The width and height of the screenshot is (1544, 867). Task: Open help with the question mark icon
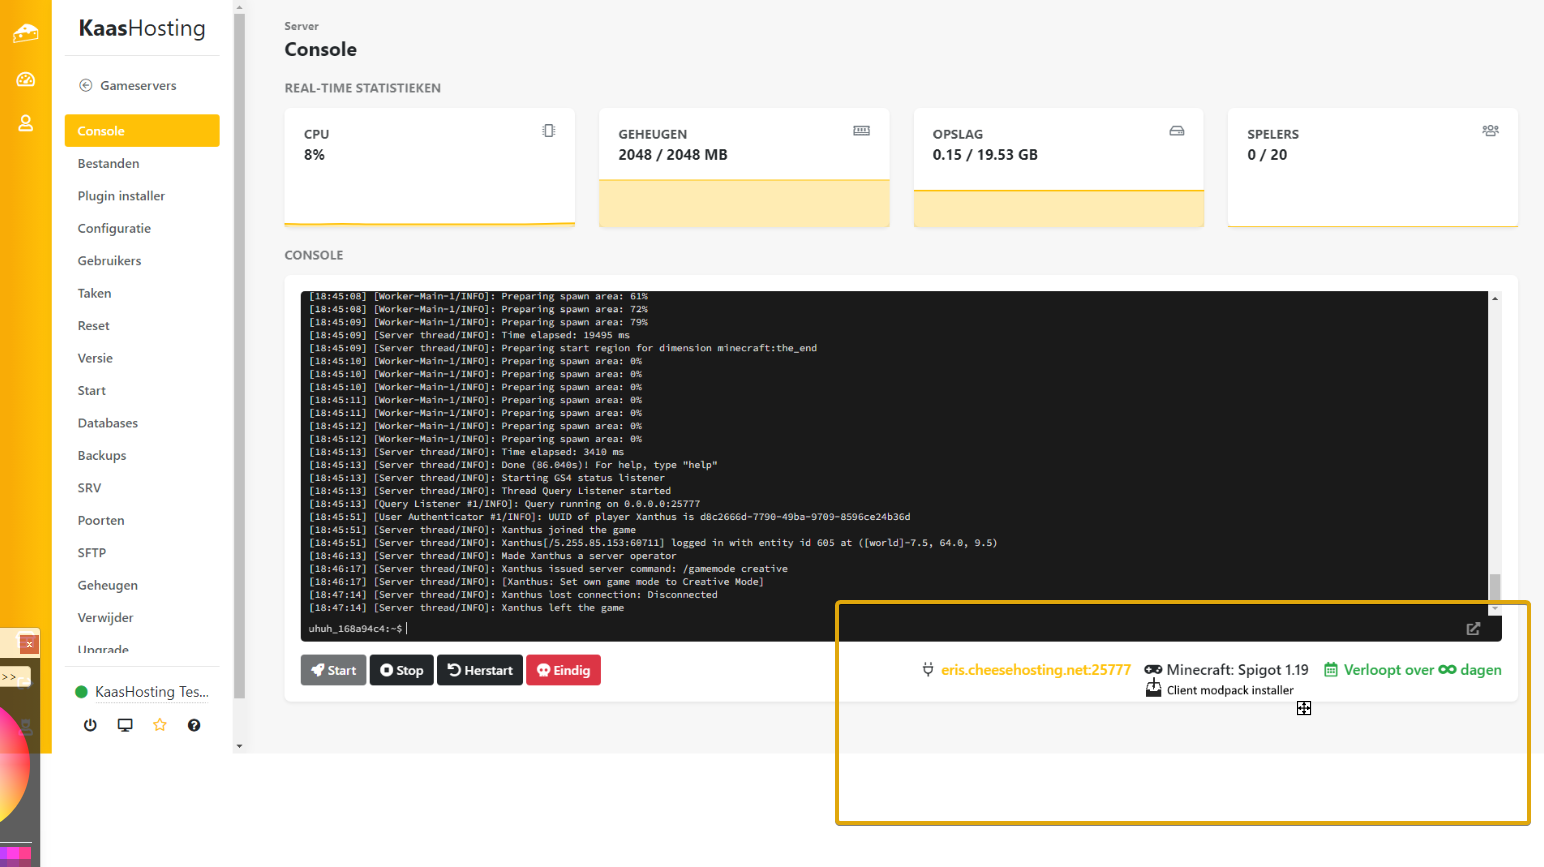(x=194, y=725)
